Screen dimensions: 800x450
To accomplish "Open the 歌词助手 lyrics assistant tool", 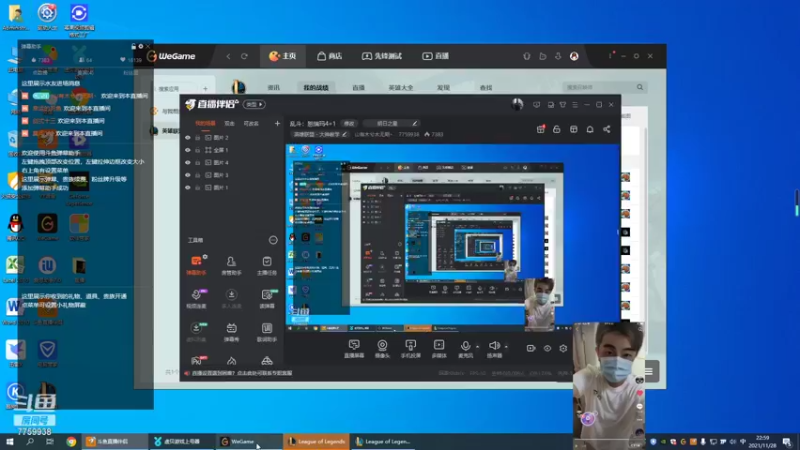I will (267, 332).
